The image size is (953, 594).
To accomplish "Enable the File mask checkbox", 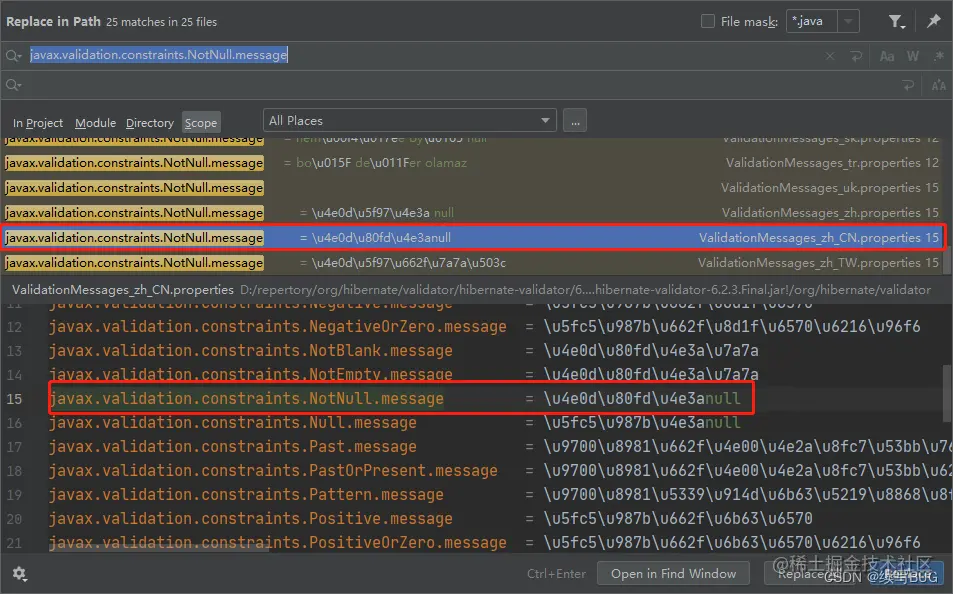I will 707,21.
